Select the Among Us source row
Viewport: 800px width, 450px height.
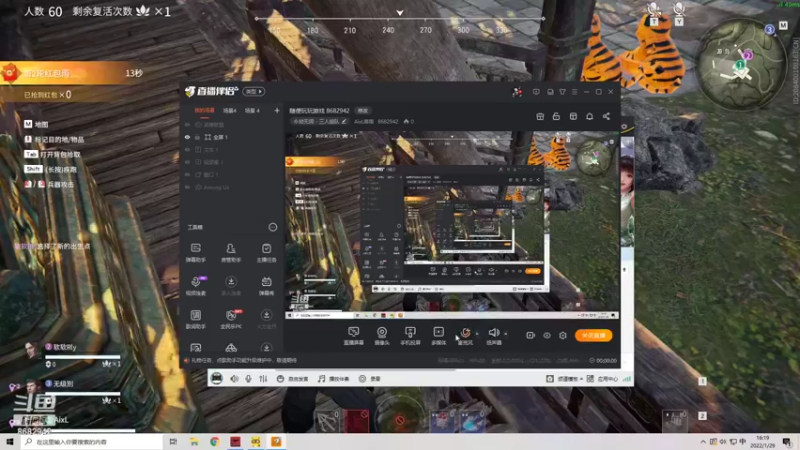(x=232, y=187)
